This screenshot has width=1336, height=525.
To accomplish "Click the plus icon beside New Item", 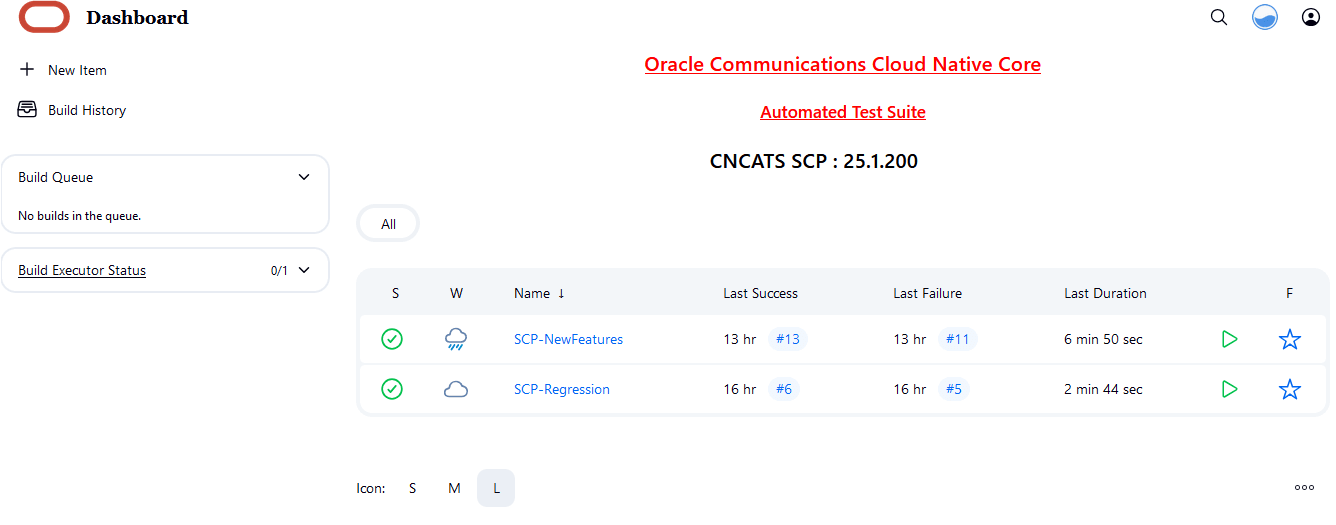I will coord(27,70).
